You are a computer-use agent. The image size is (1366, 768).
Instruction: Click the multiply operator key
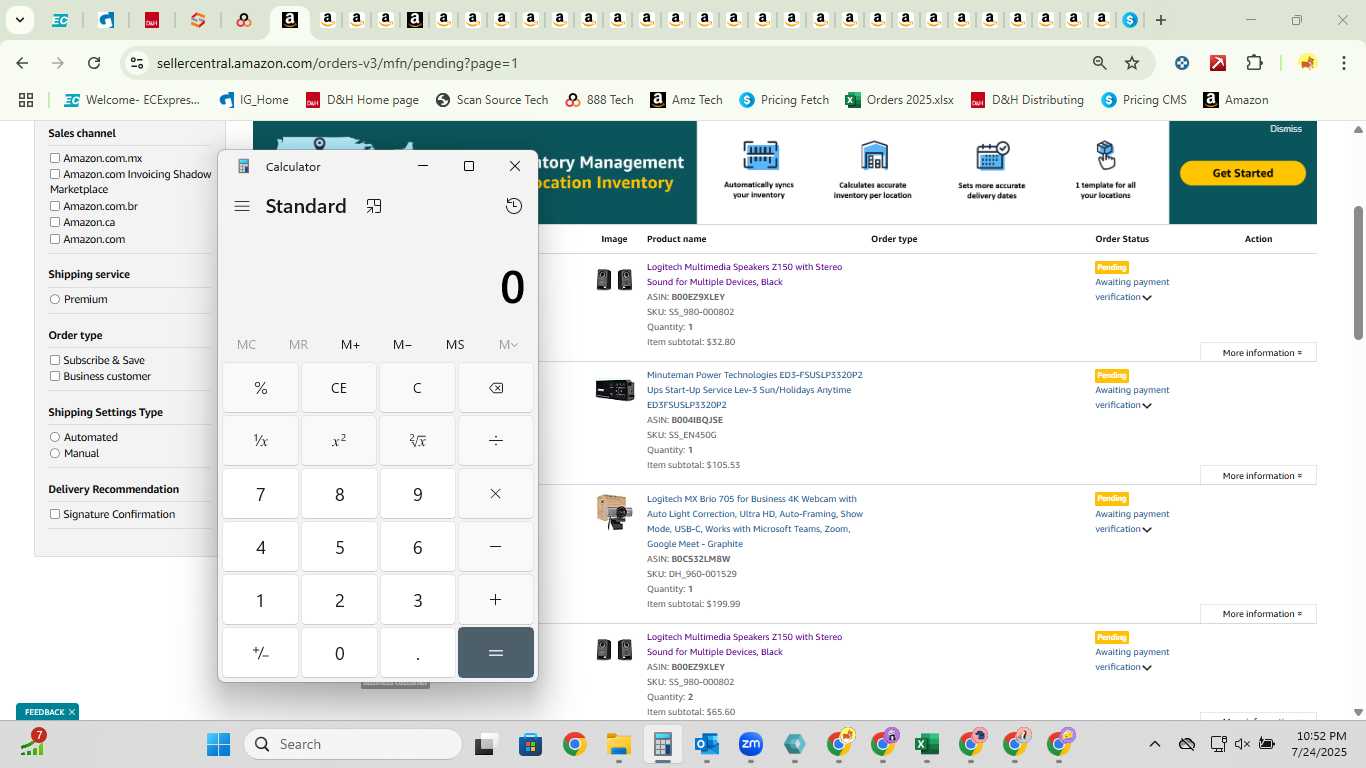pyautogui.click(x=496, y=494)
